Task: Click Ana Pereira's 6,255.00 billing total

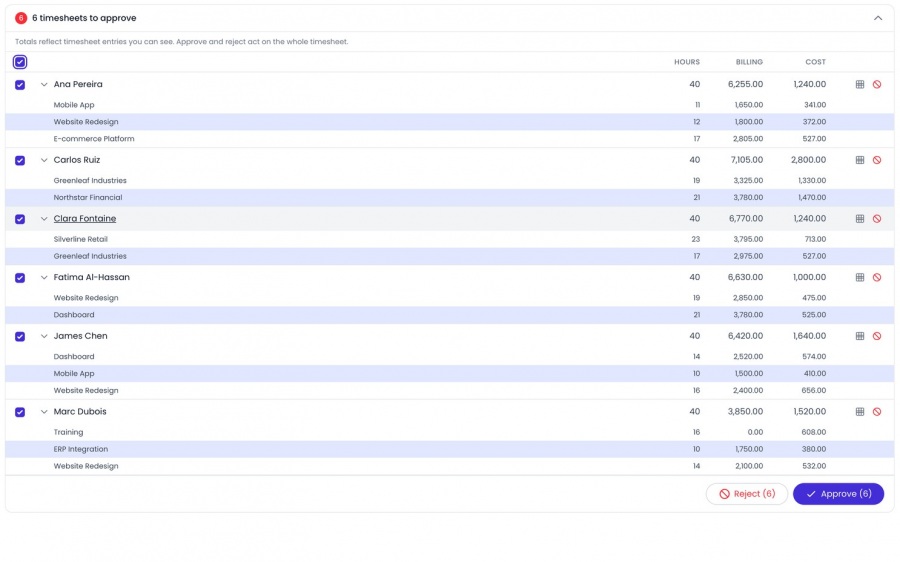Action: point(746,84)
